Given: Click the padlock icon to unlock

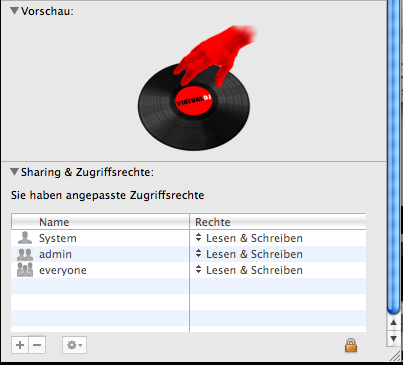Looking at the screenshot, I should pos(351,345).
